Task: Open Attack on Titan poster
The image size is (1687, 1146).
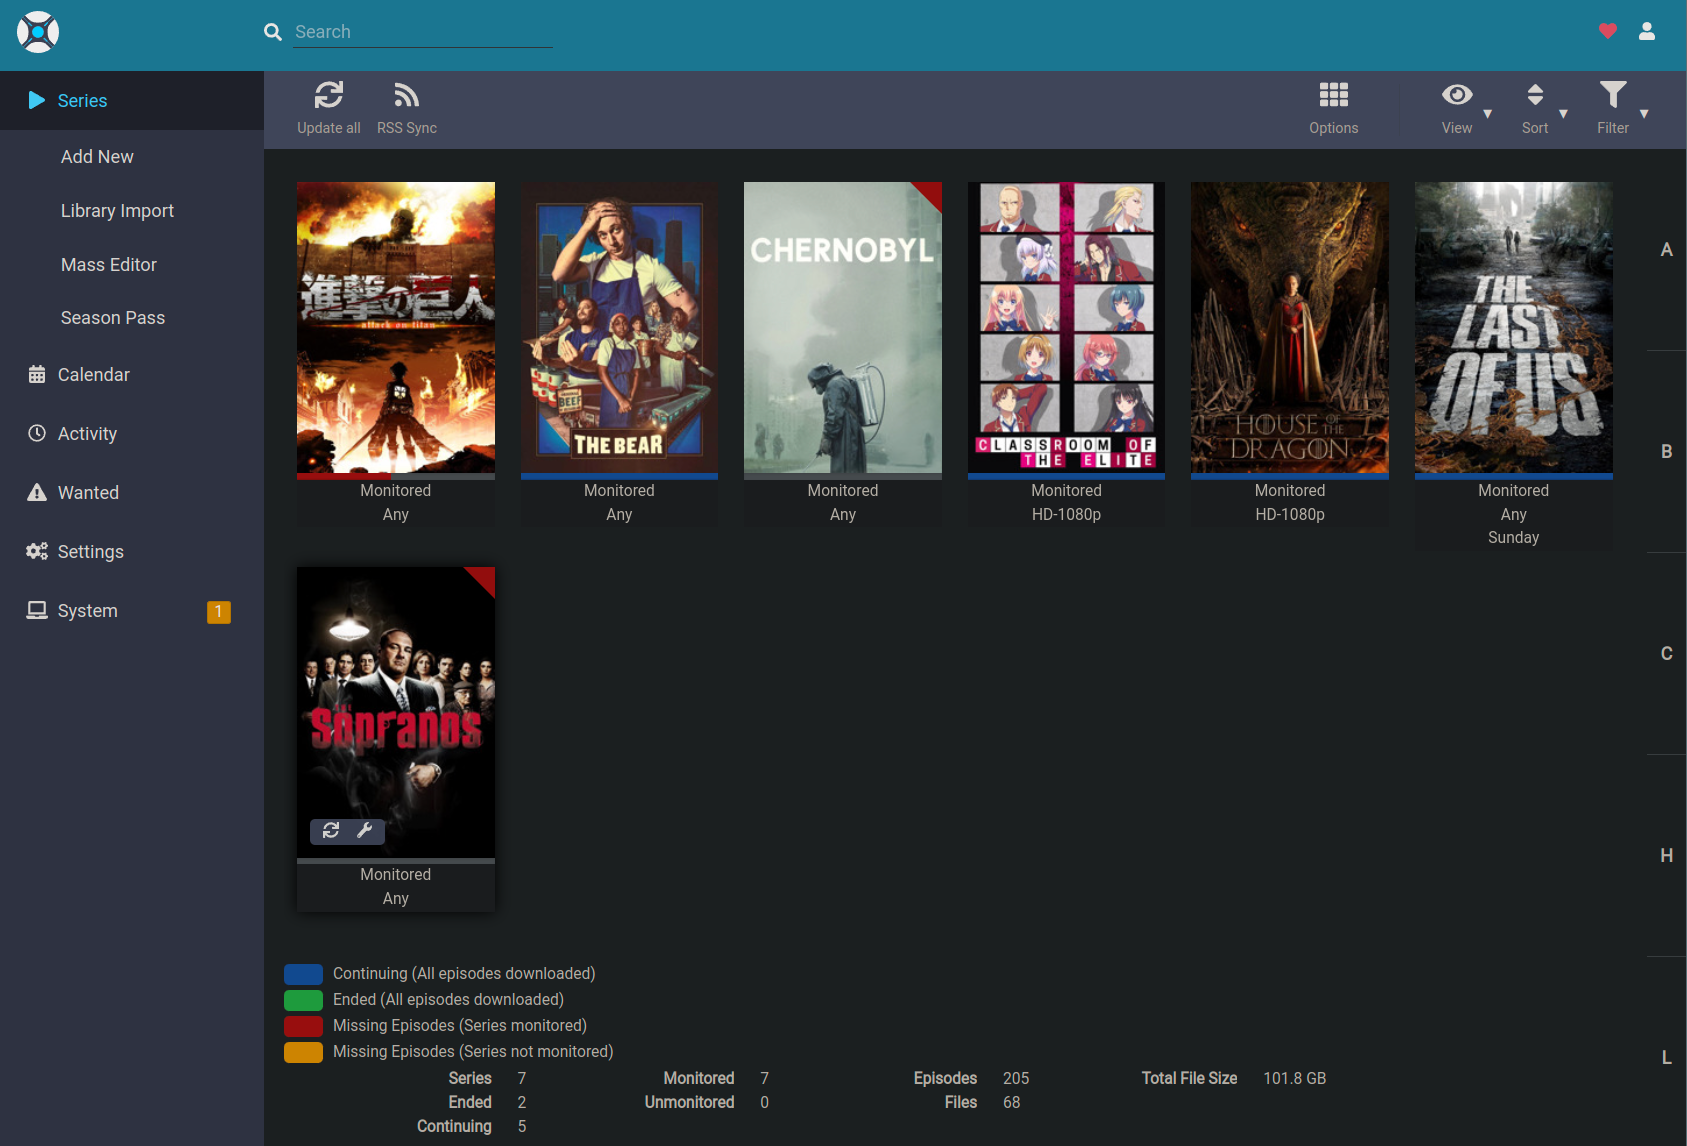Action: pos(396,327)
